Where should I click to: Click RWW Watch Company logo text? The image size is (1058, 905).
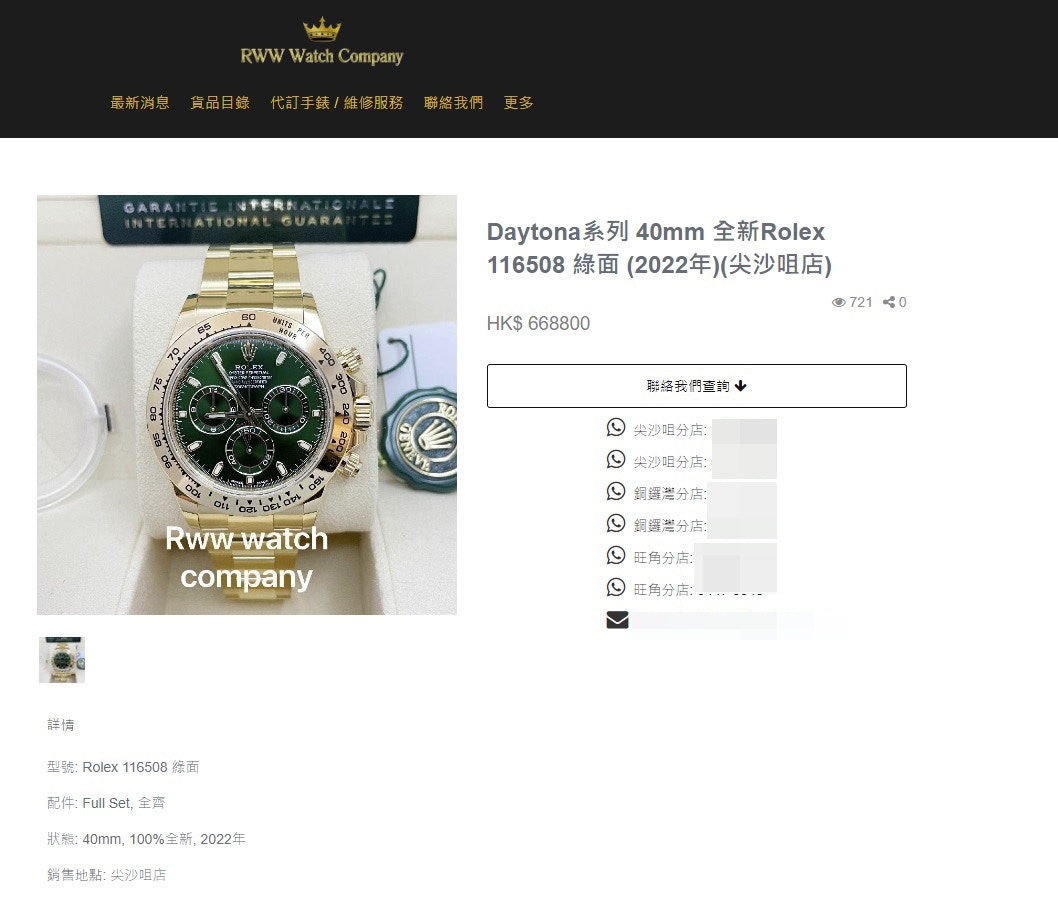[322, 56]
